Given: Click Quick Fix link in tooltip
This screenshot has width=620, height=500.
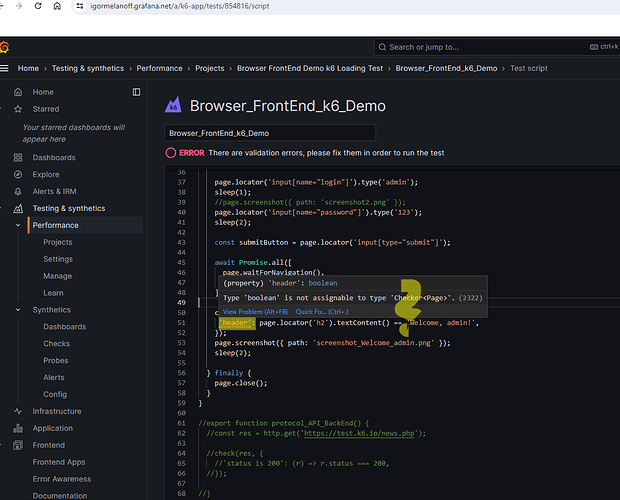Looking at the screenshot, I should coord(322,312).
